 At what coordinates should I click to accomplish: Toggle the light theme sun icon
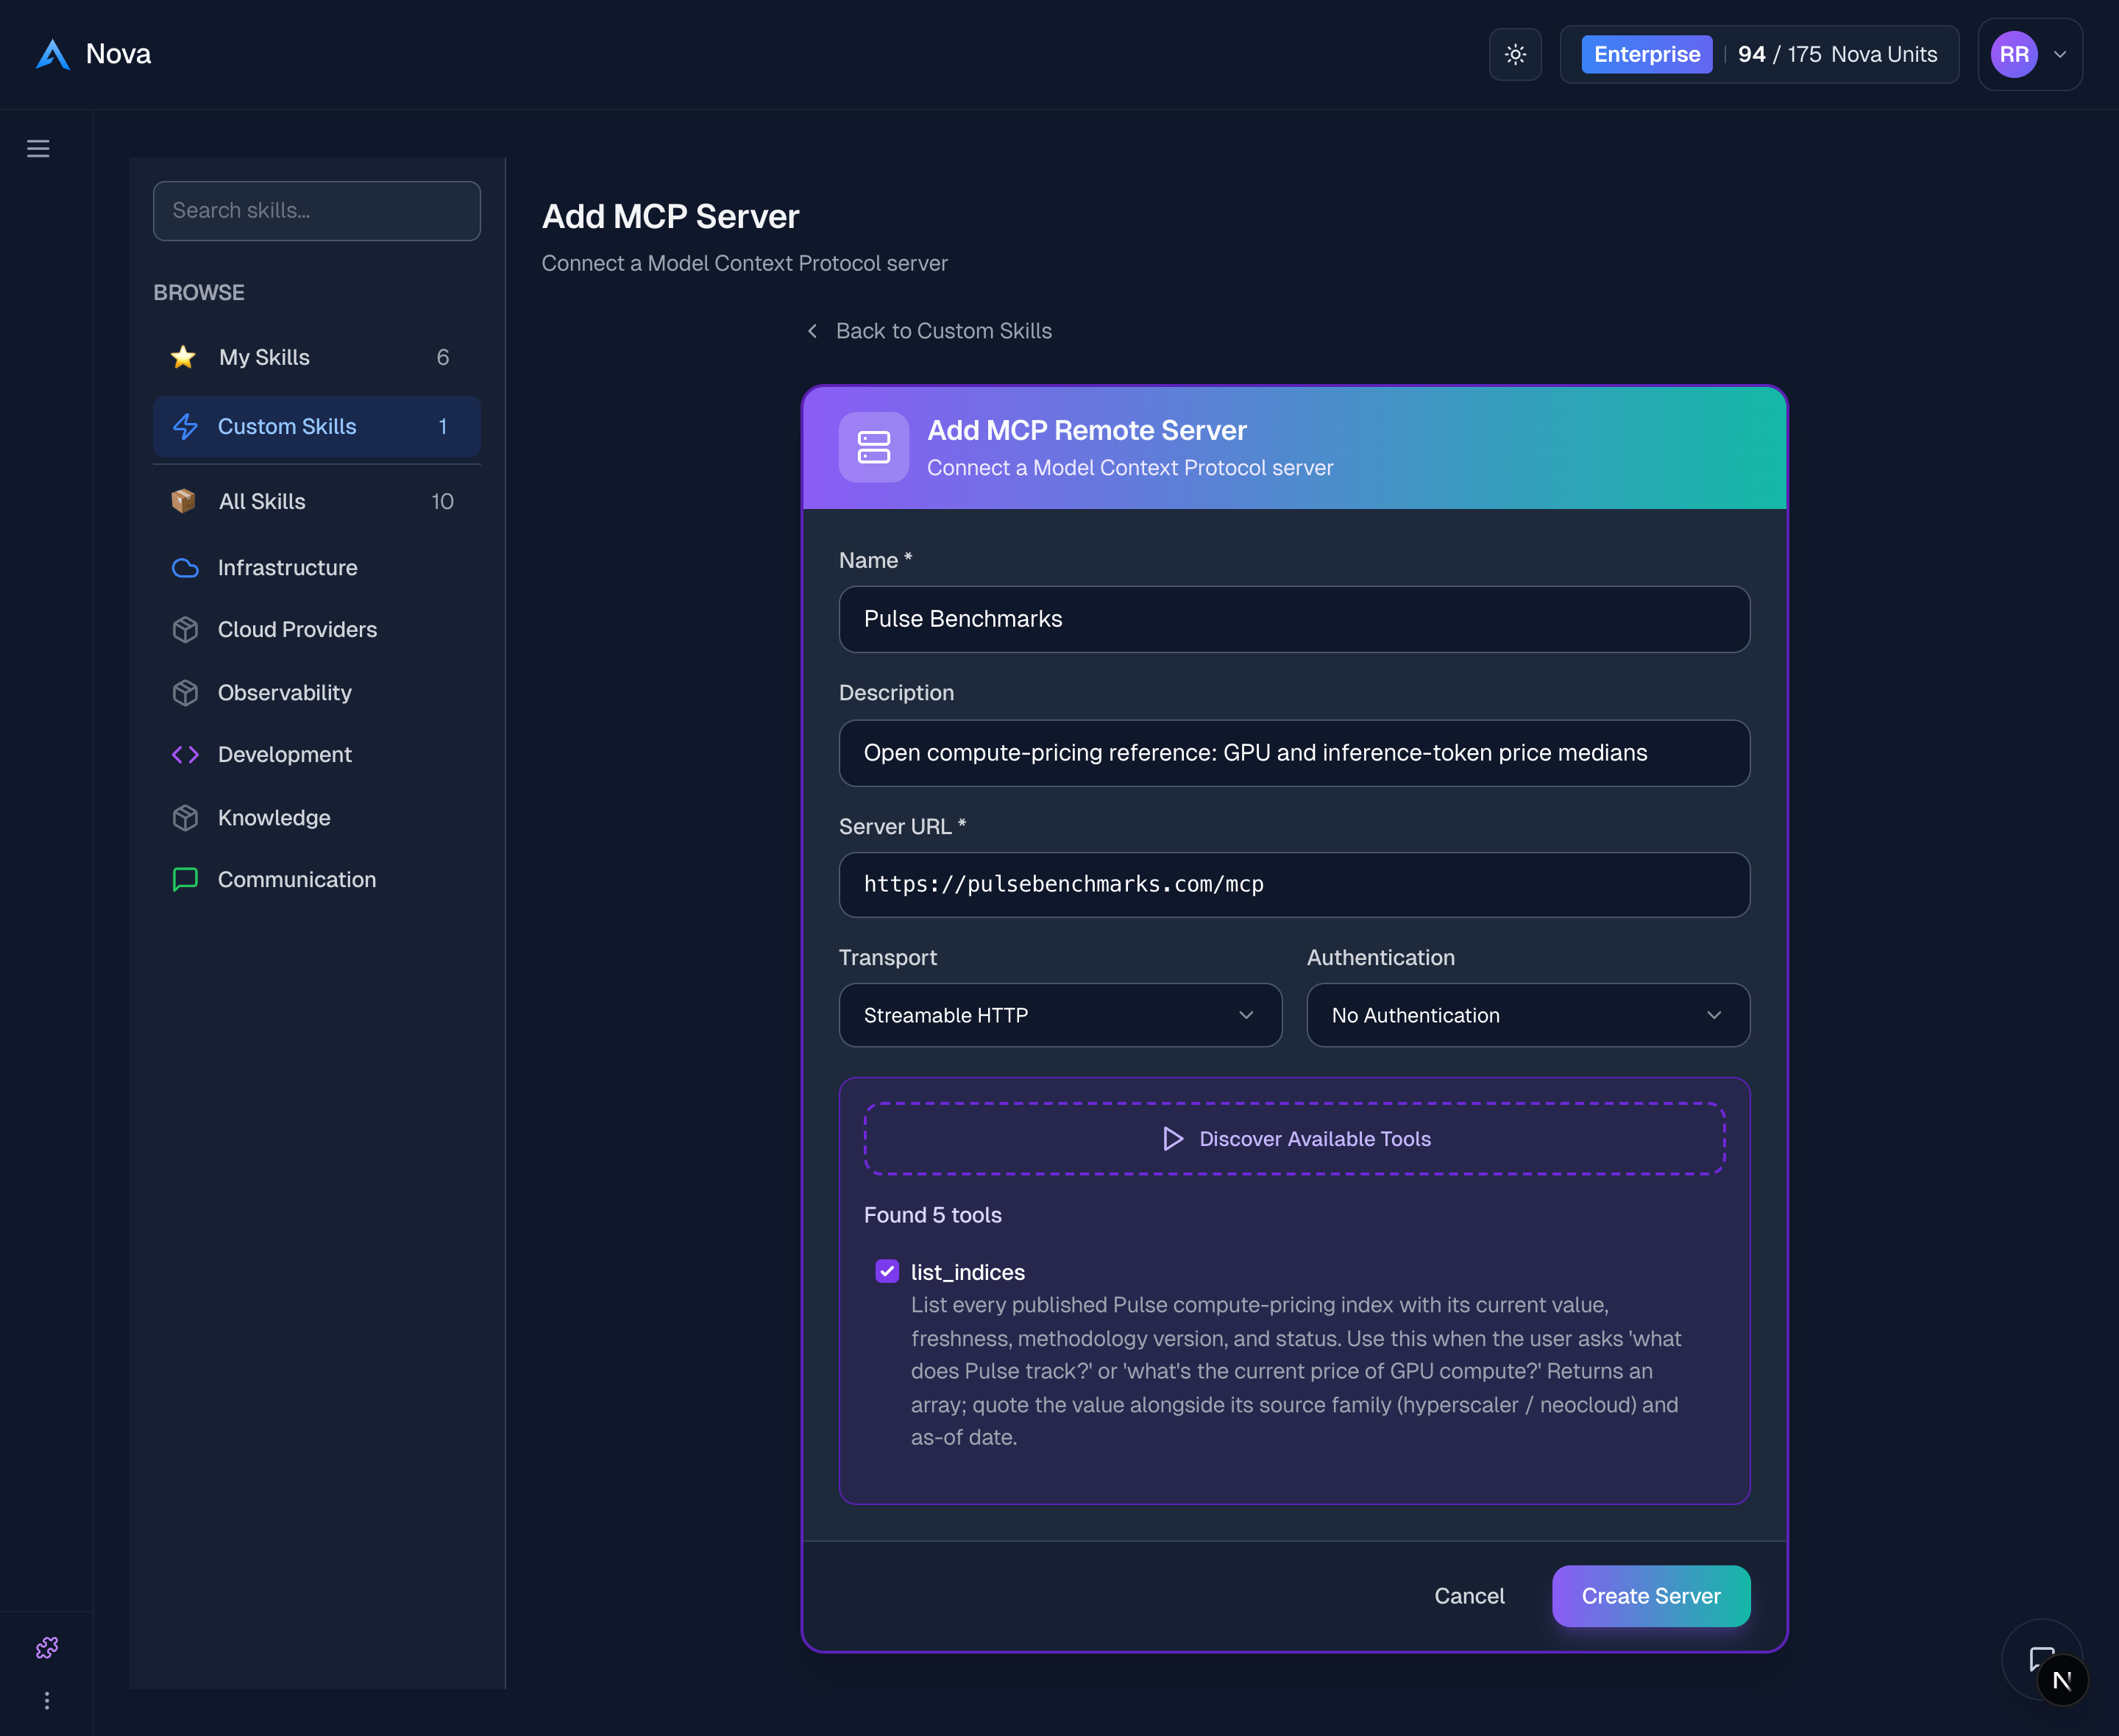pyautogui.click(x=1515, y=54)
